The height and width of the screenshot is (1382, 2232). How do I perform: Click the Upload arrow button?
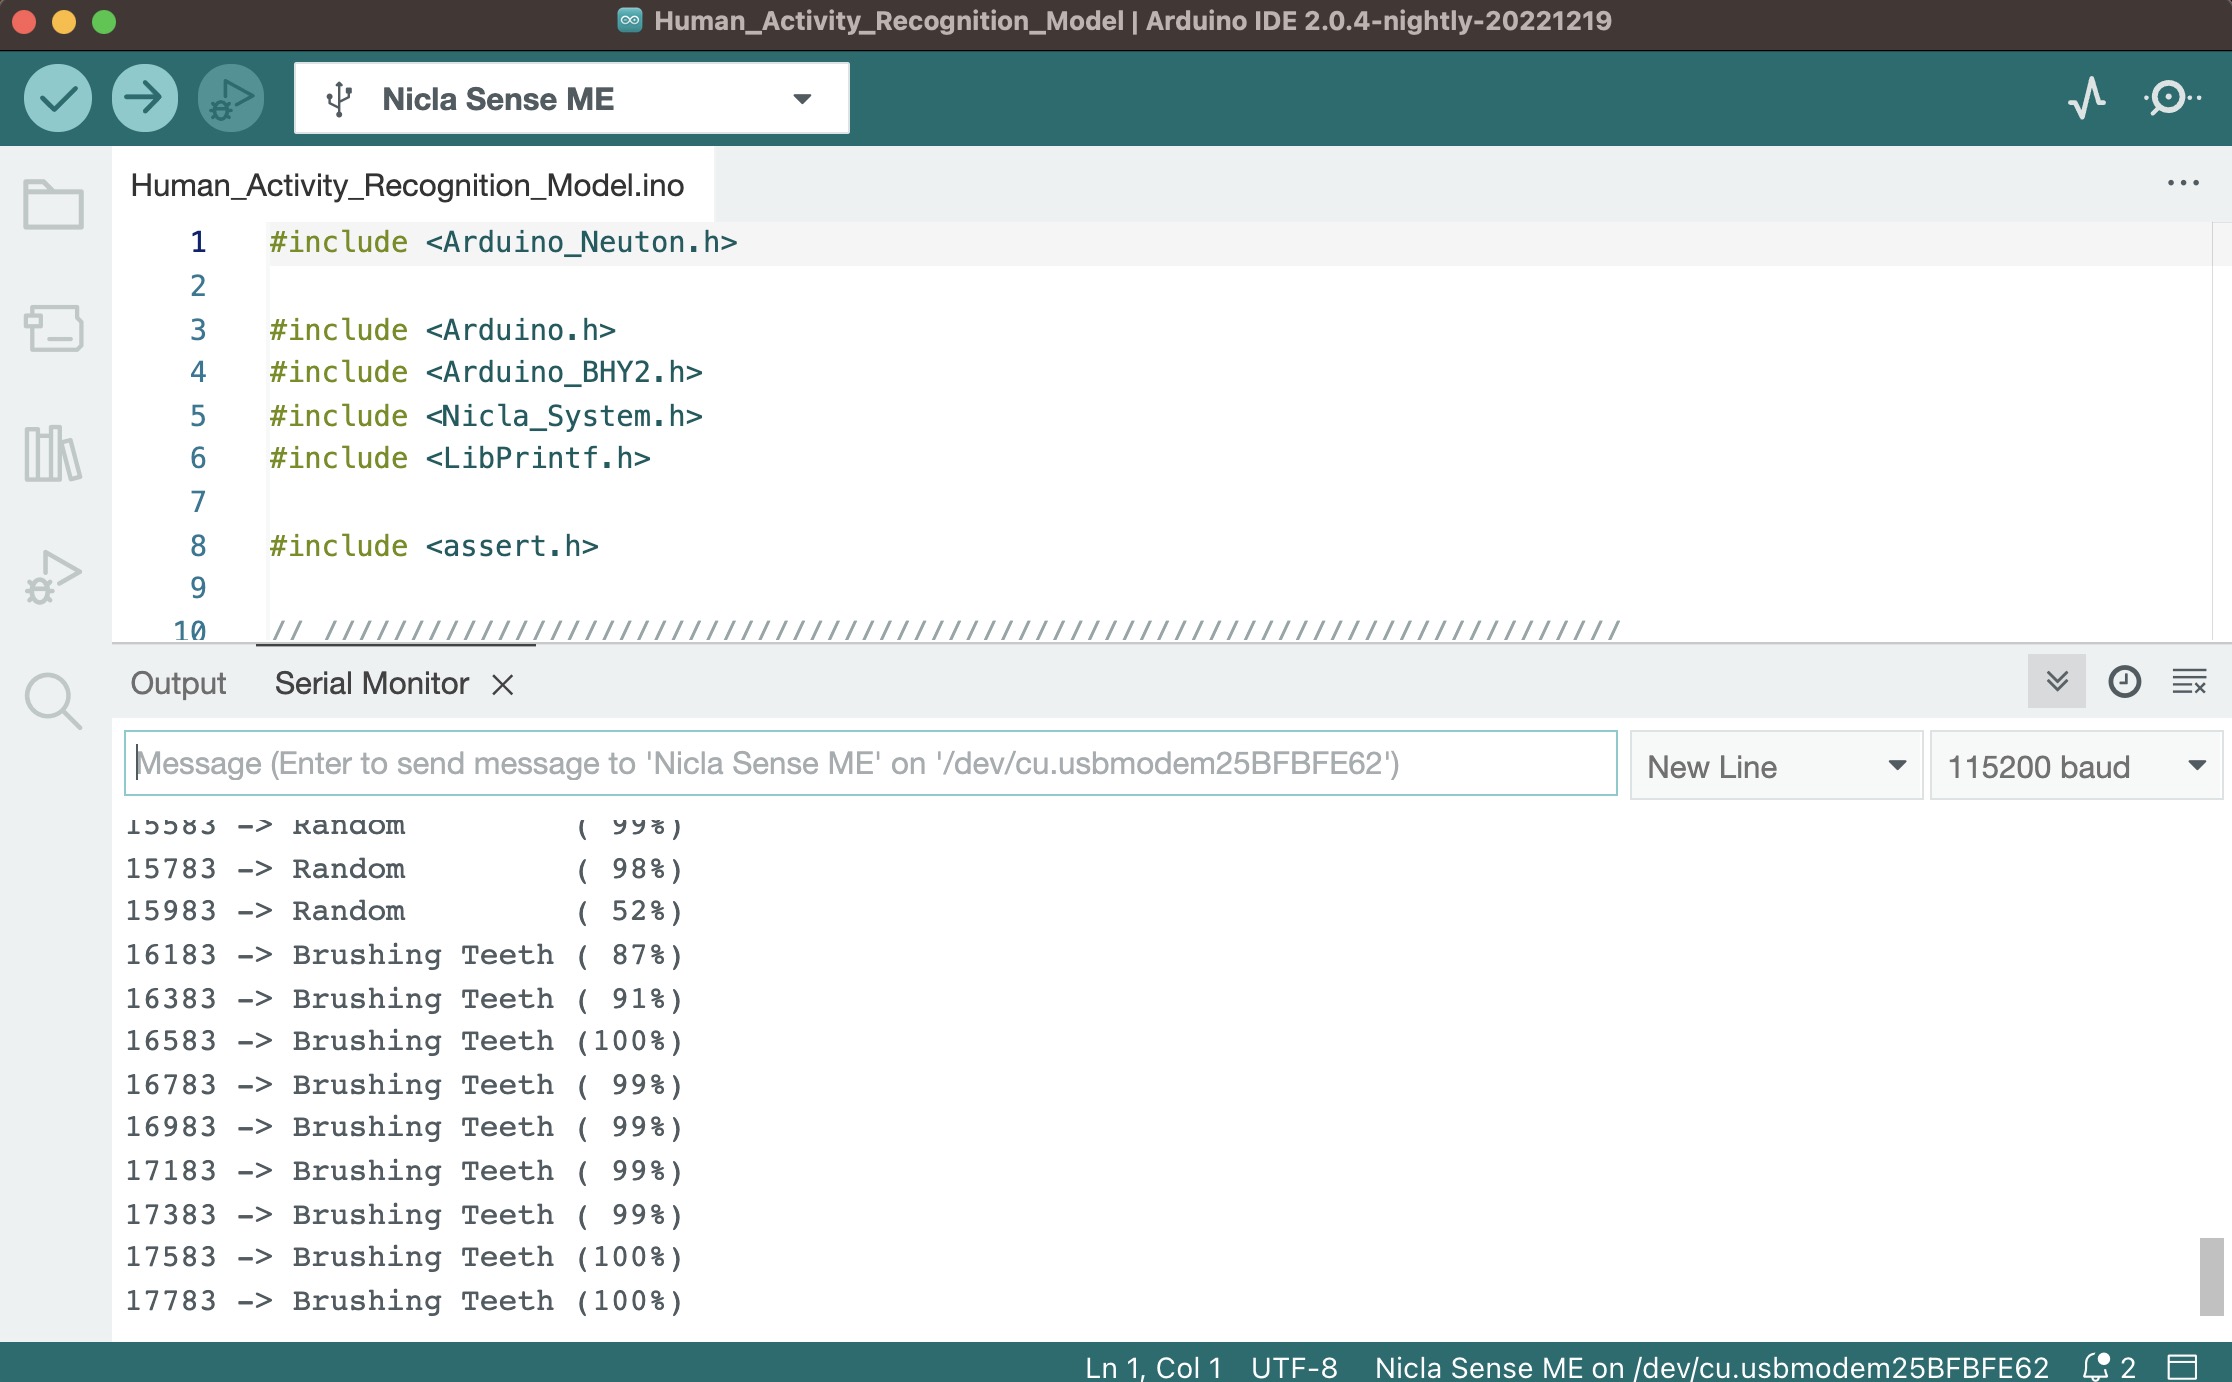145,98
